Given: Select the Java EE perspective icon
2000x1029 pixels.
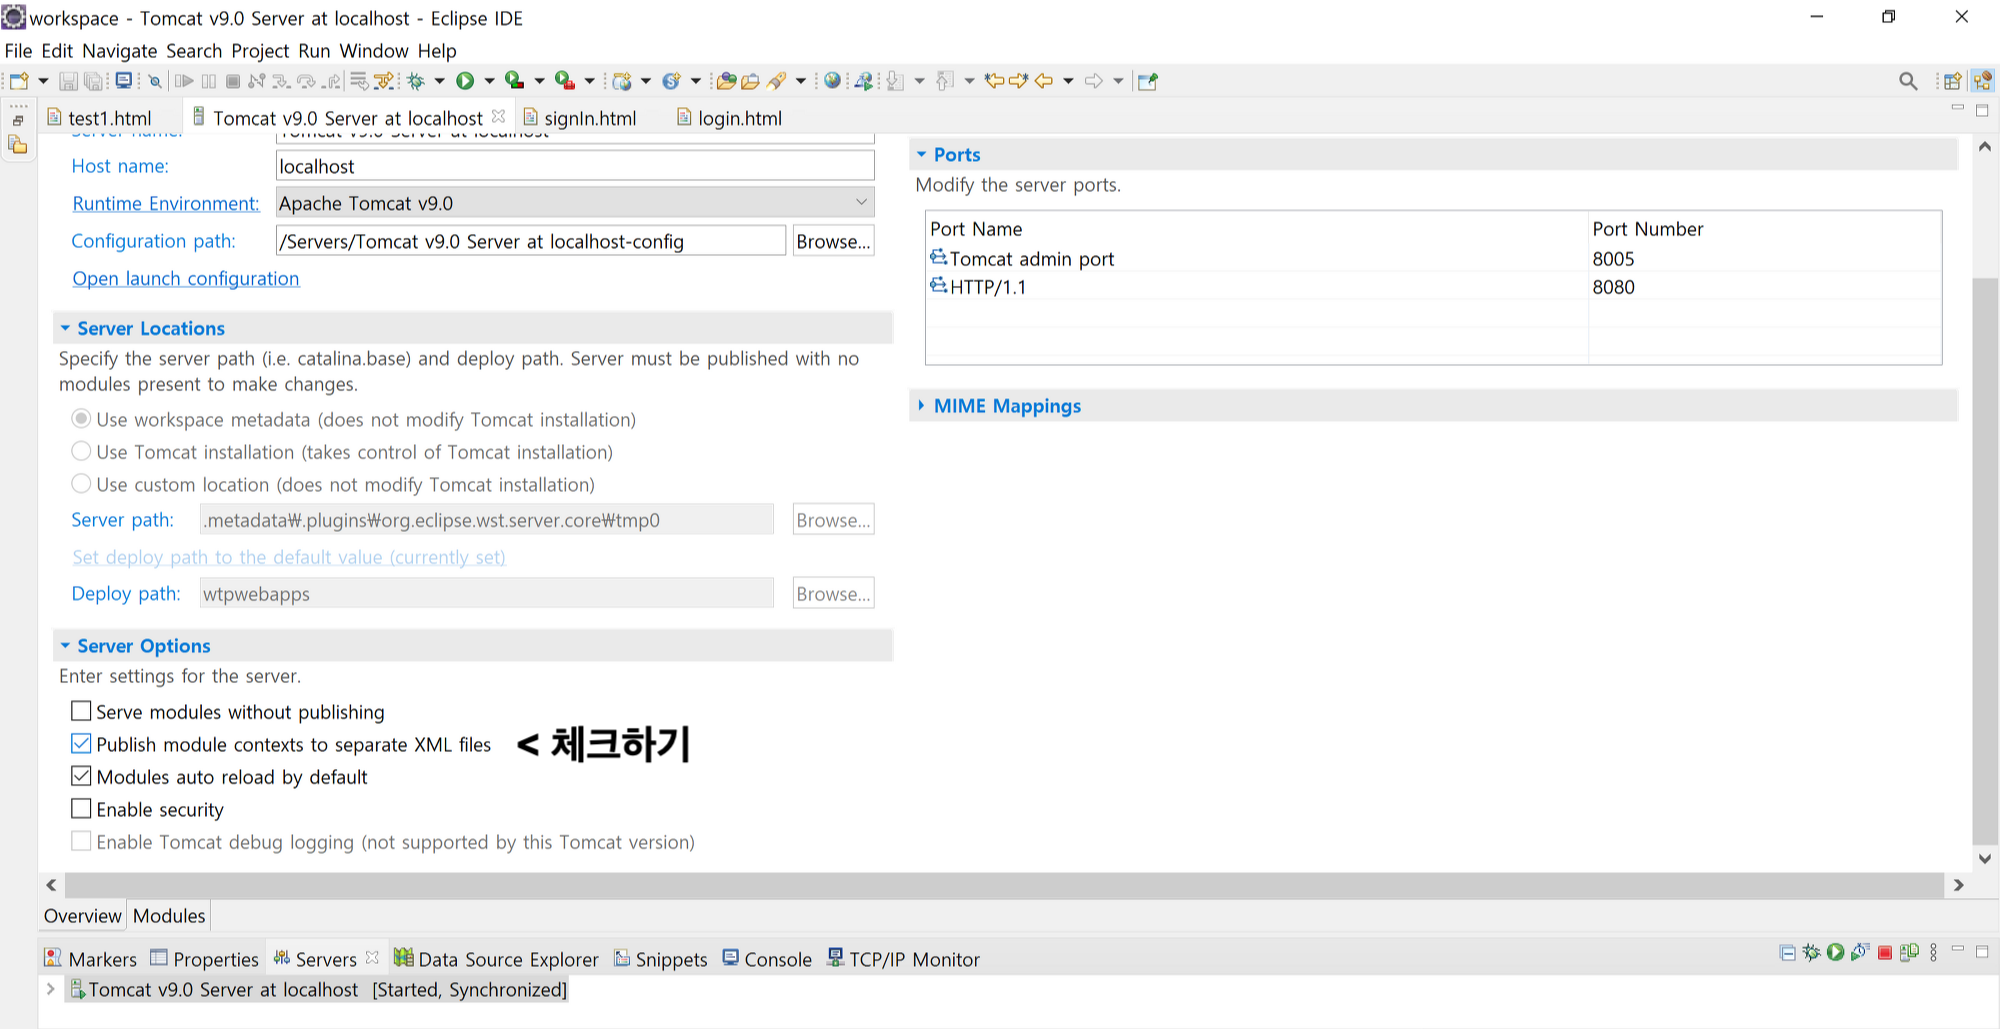Looking at the screenshot, I should pos(1982,81).
